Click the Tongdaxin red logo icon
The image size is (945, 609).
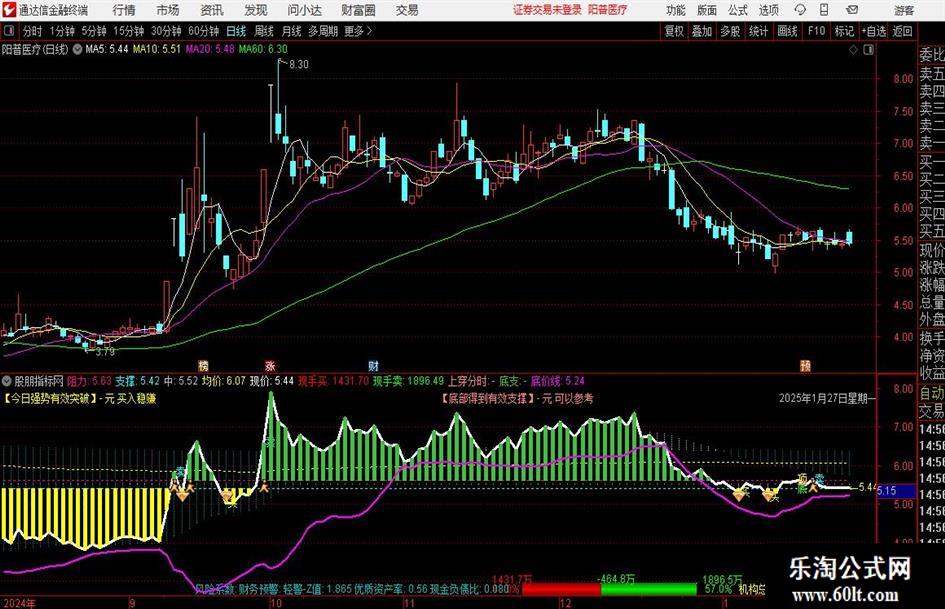(x=9, y=10)
